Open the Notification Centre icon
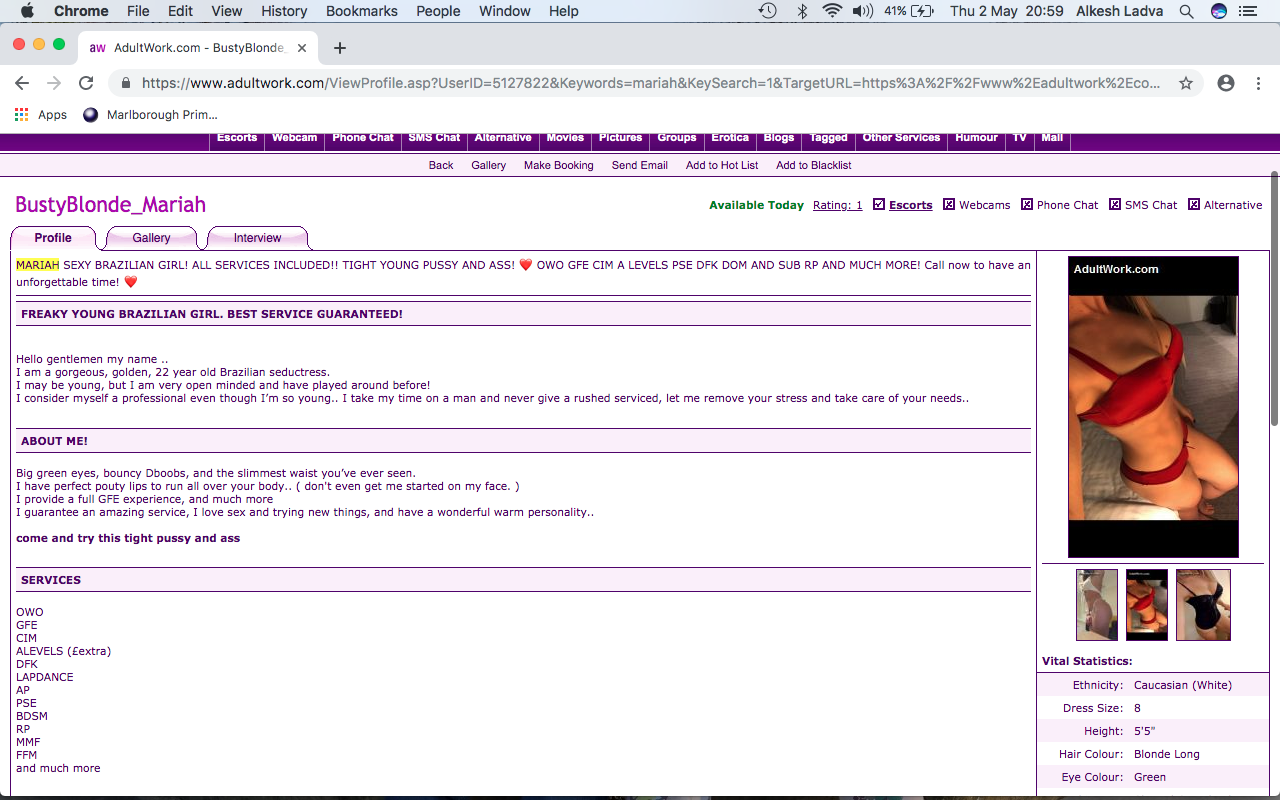Image resolution: width=1280 pixels, height=800 pixels. pos(1248,11)
